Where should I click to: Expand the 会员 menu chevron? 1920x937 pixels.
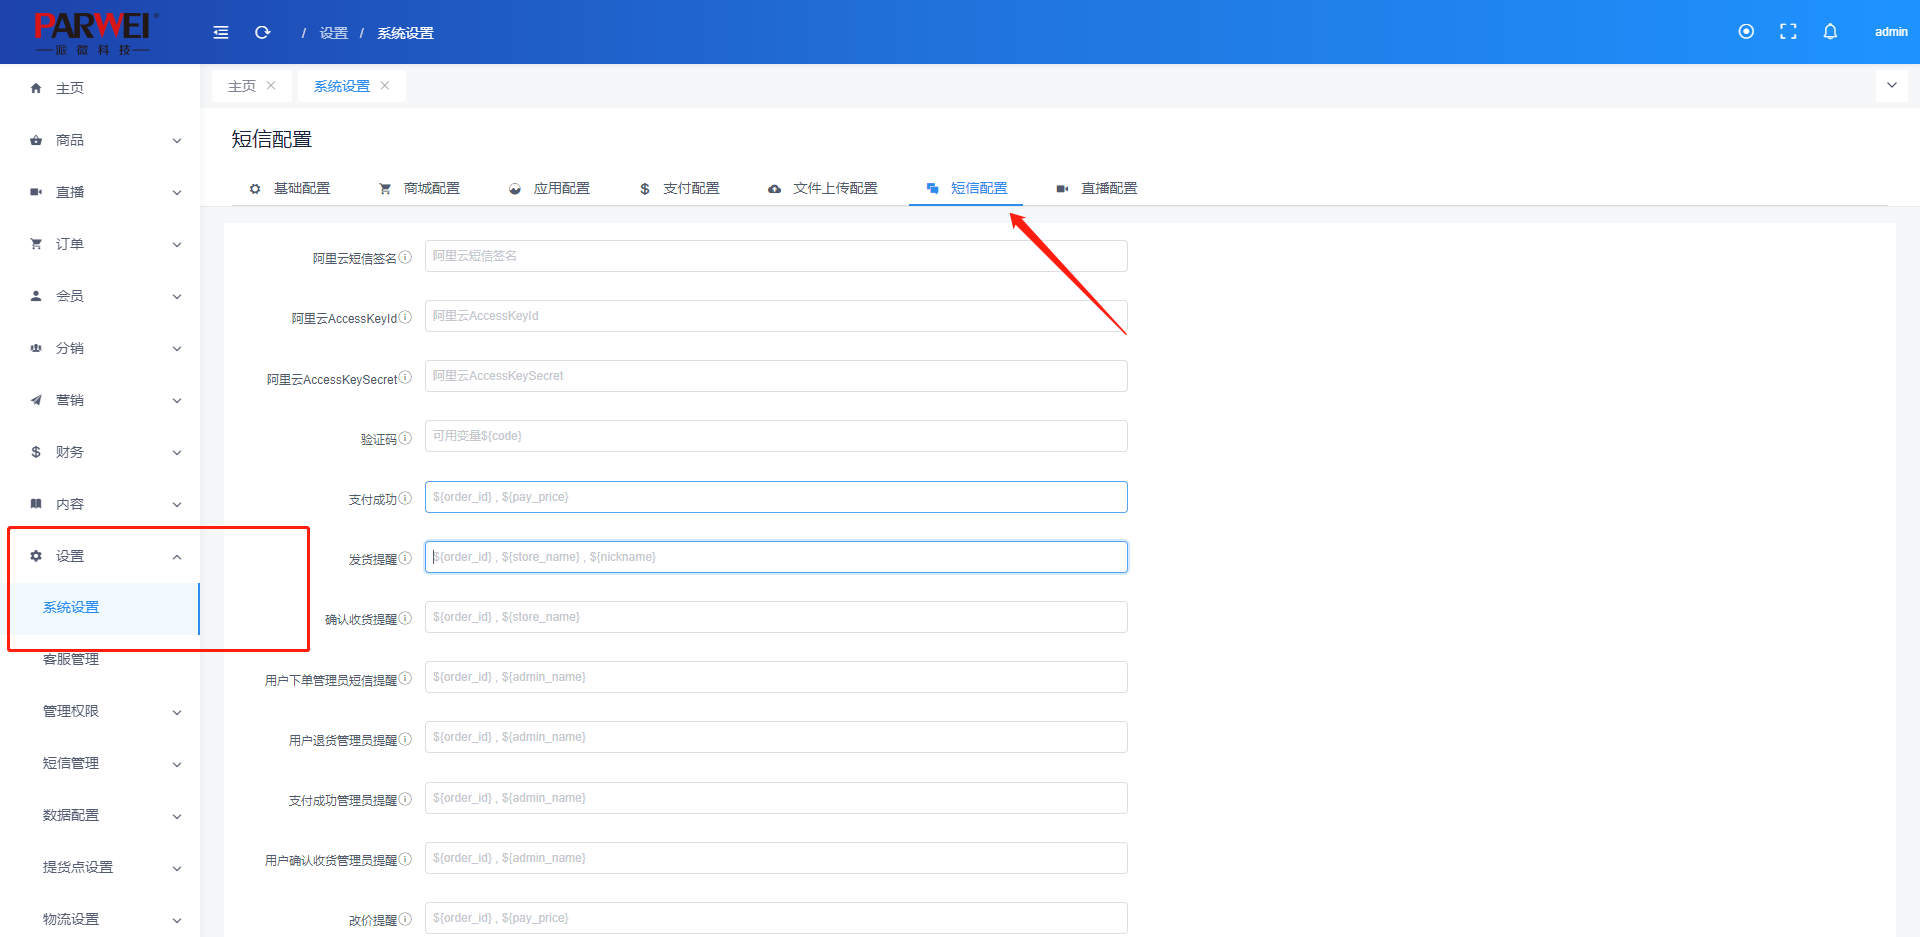coord(177,297)
